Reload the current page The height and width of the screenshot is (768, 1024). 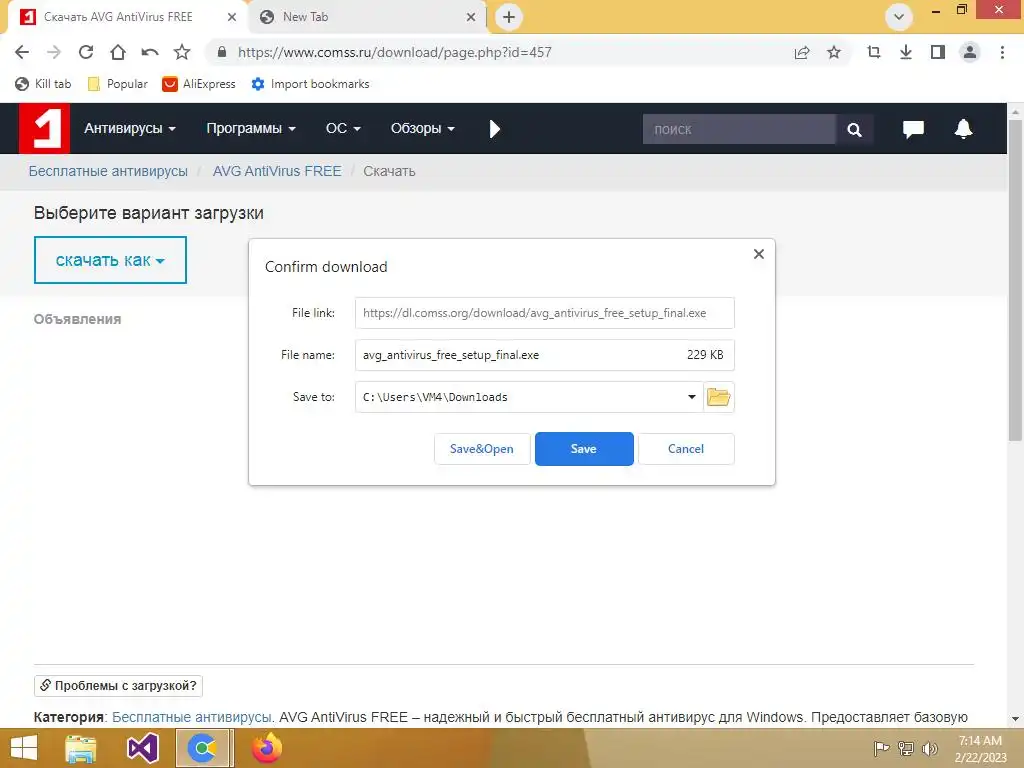pos(86,52)
